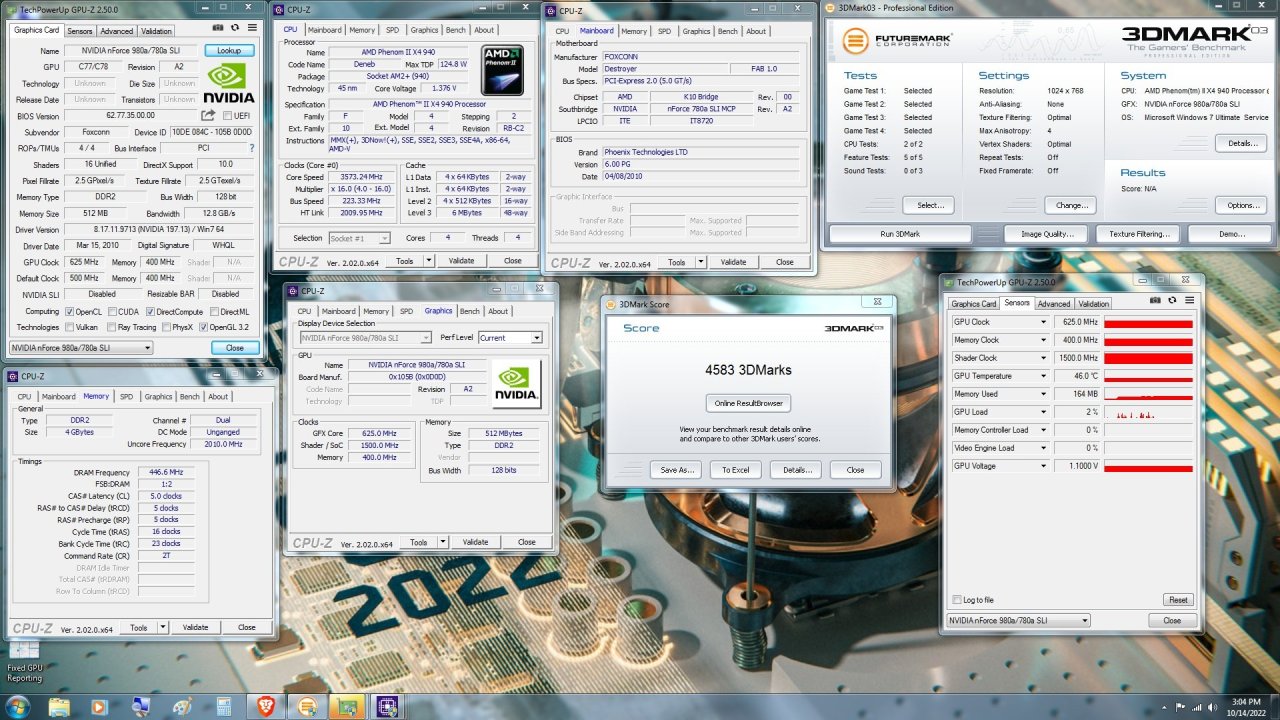Toggle the CUDA checkbox under Computing
Viewport: 1280px width, 720px height.
click(x=114, y=311)
